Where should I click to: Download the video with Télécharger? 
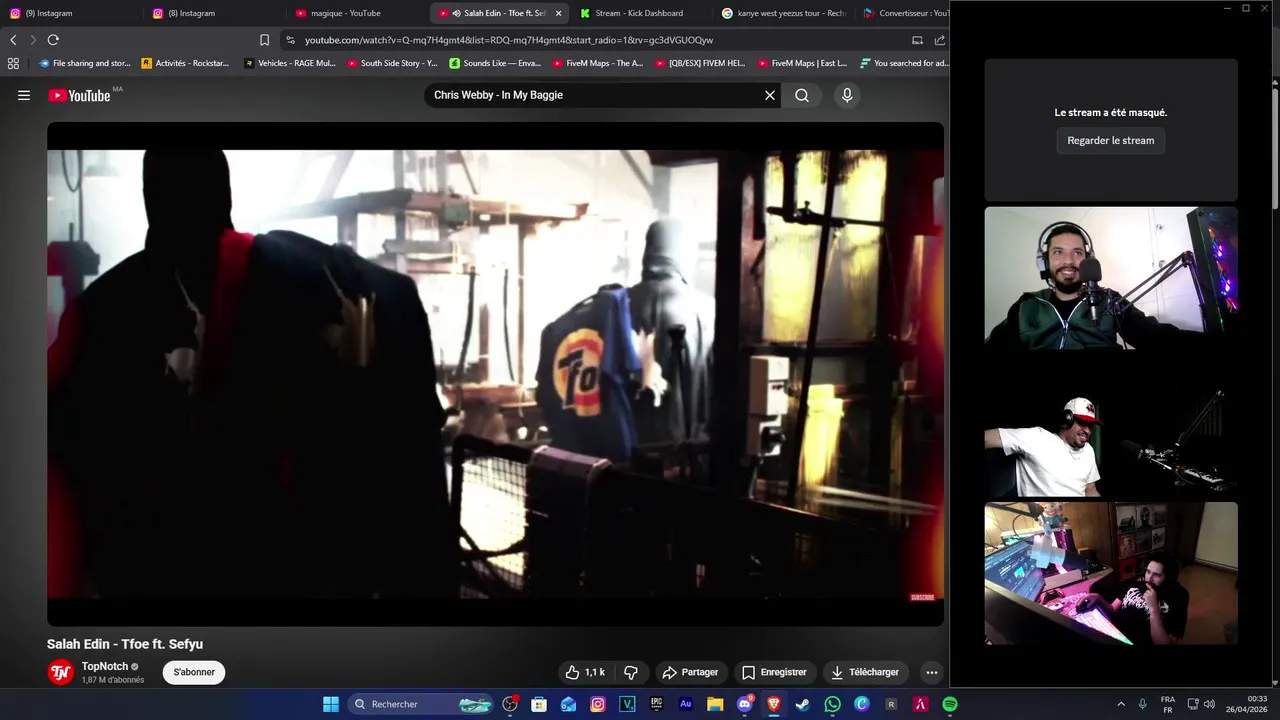pos(865,672)
